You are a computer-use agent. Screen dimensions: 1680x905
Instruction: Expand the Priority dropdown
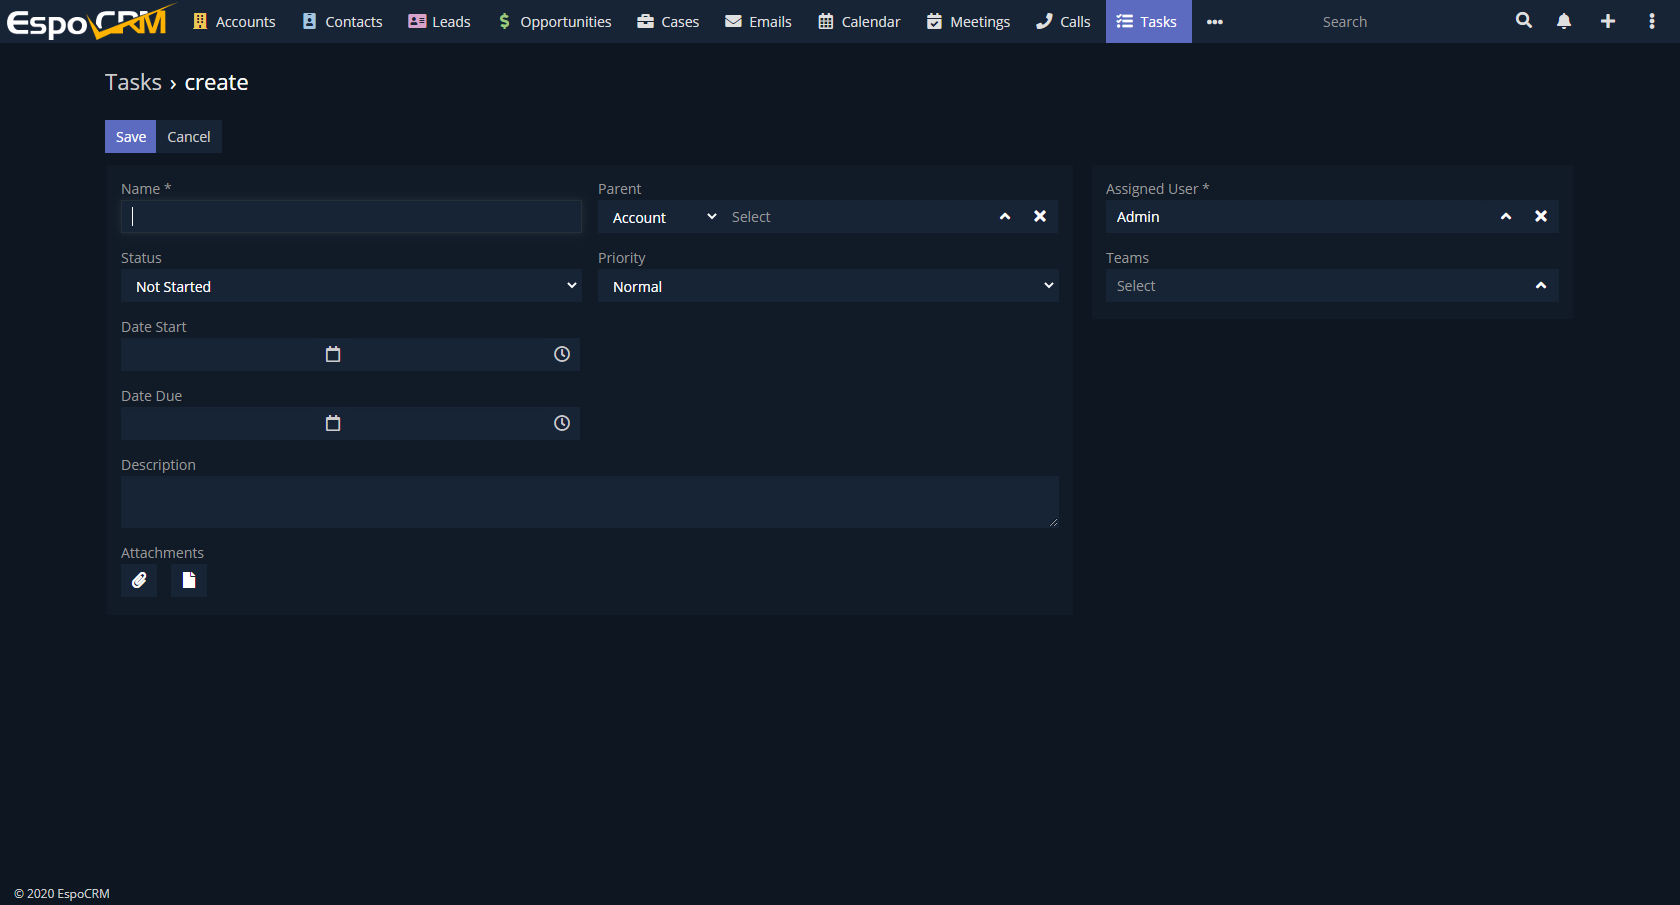pos(828,286)
